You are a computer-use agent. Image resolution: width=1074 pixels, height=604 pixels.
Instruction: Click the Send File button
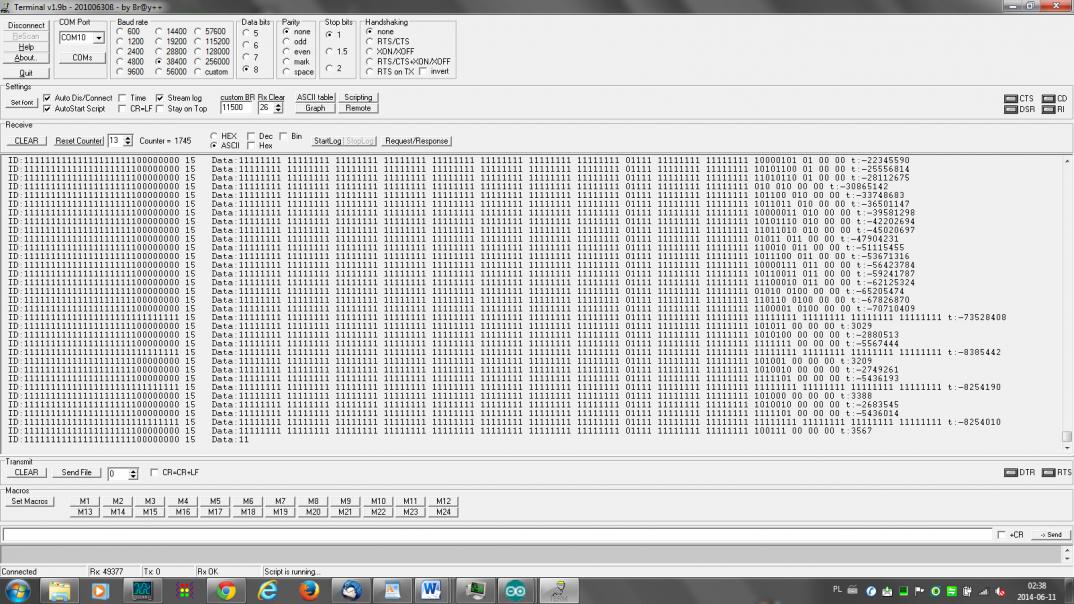tap(76, 473)
